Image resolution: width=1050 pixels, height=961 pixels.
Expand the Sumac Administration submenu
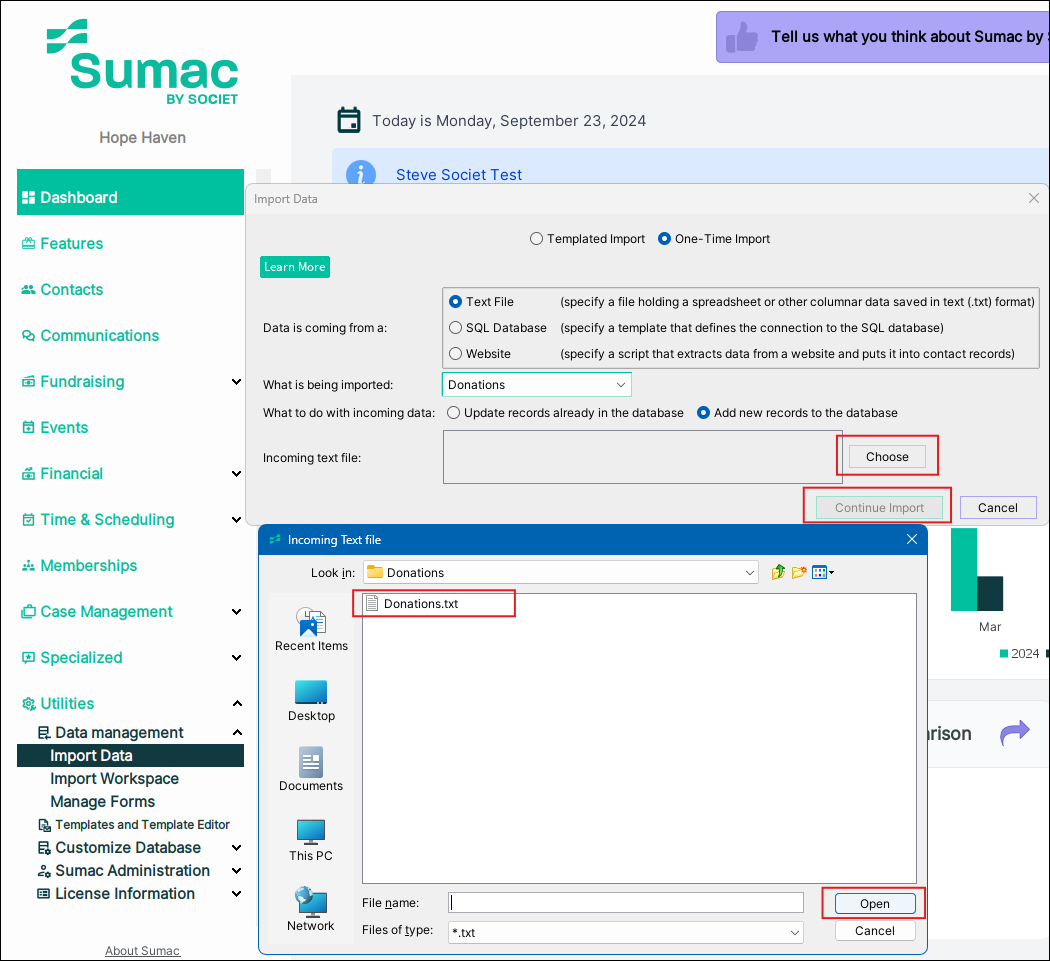(x=236, y=871)
